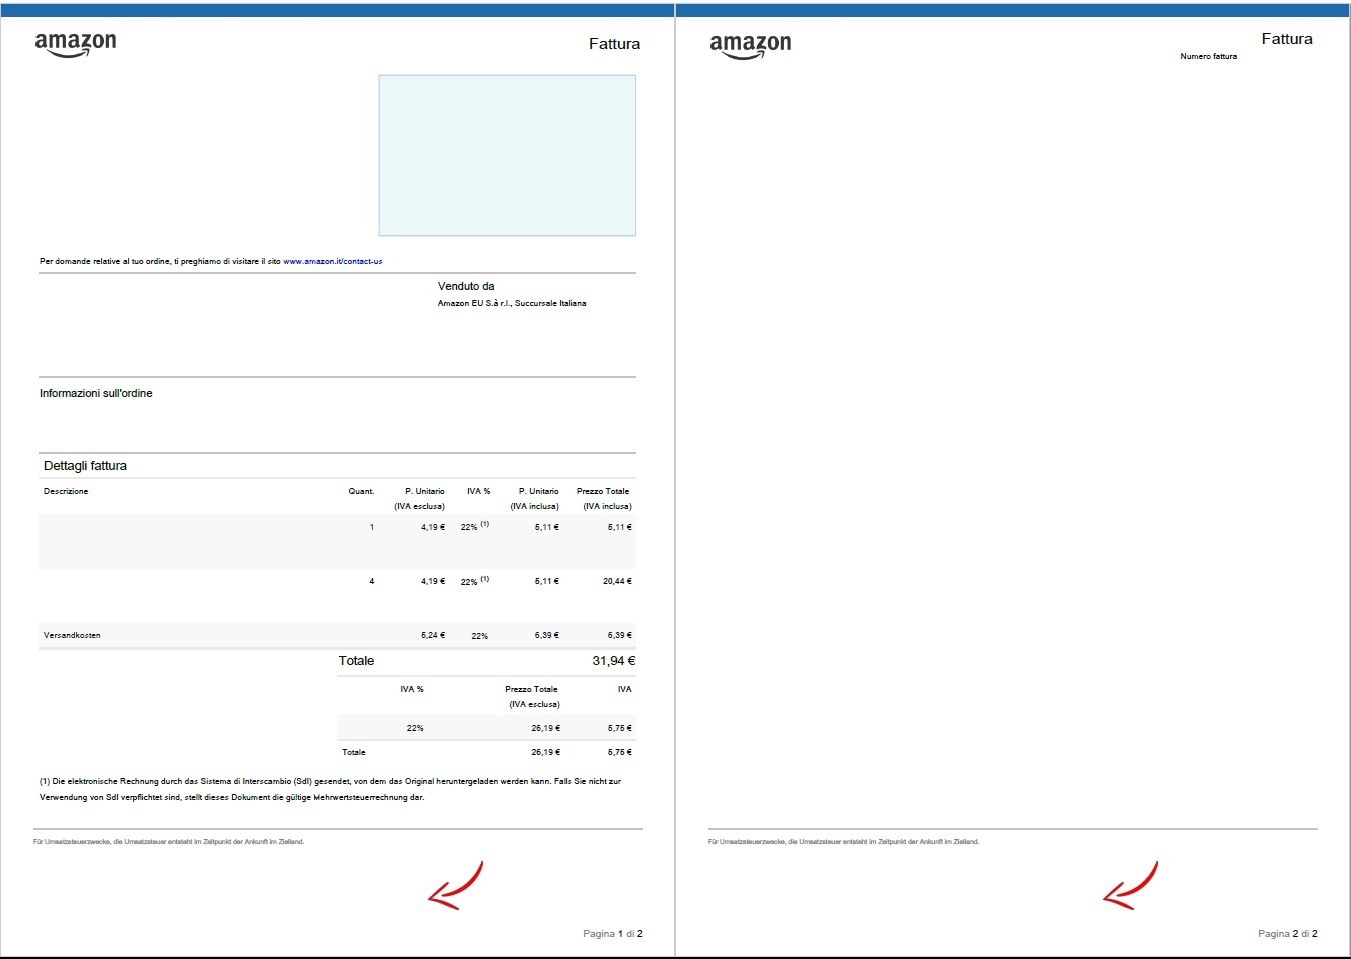The height and width of the screenshot is (959, 1351).
Task: Click the footnote starting '(1) Die elektronische Rechnung'
Action: (x=331, y=789)
